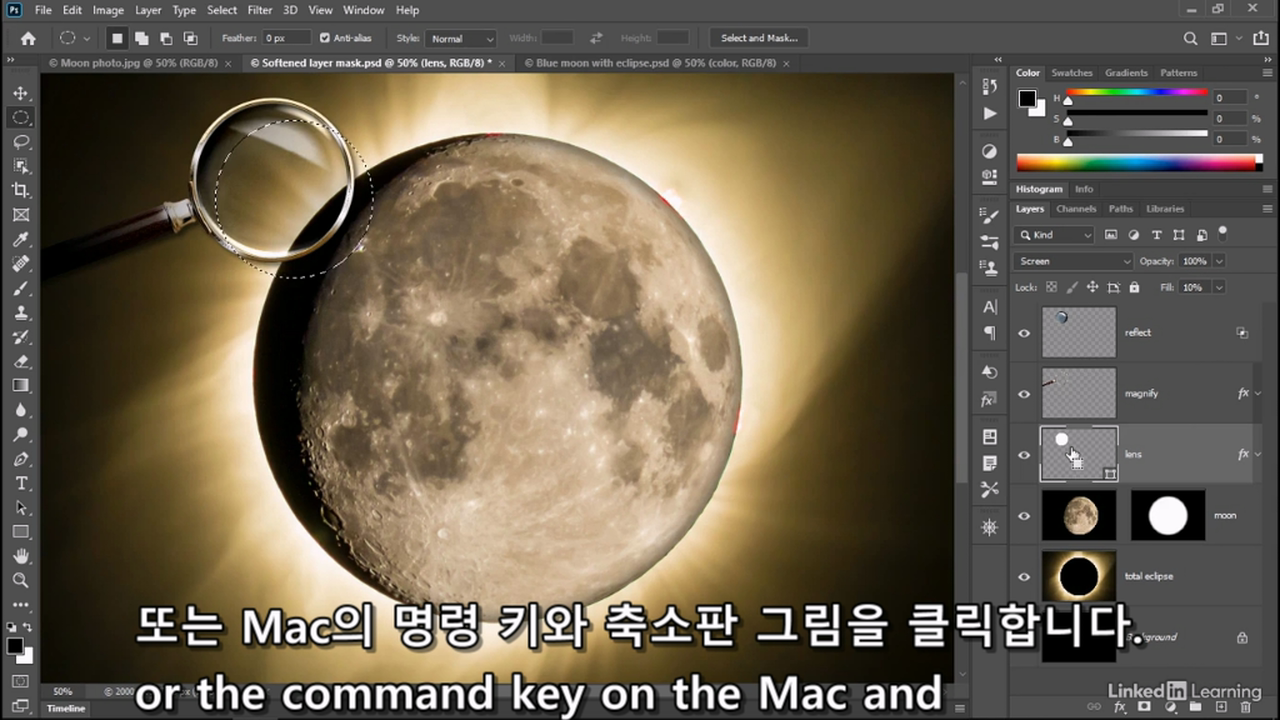
Task: Toggle the Anti-alias checkbox
Action: (x=325, y=38)
